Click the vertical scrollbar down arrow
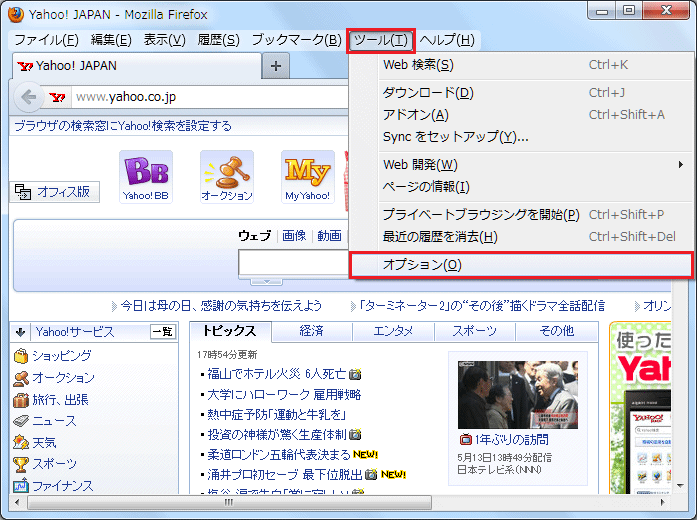Viewport: 697px width, 520px height. [x=680, y=486]
